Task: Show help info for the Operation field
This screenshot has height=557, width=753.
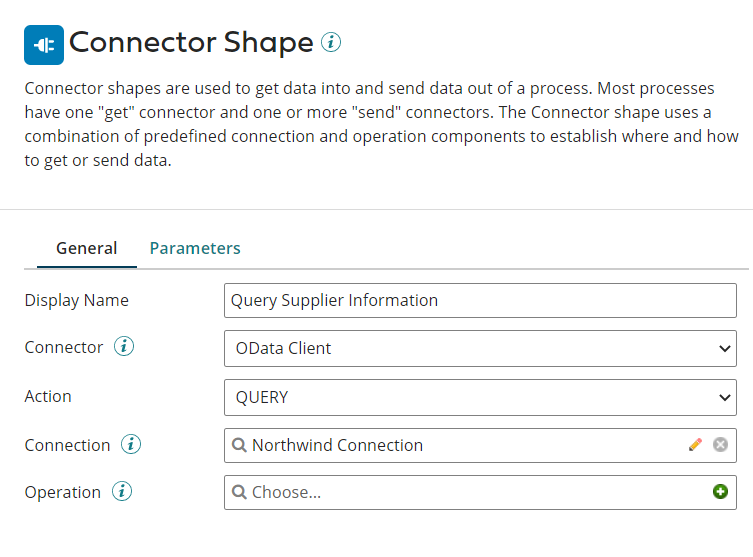Action: (122, 492)
